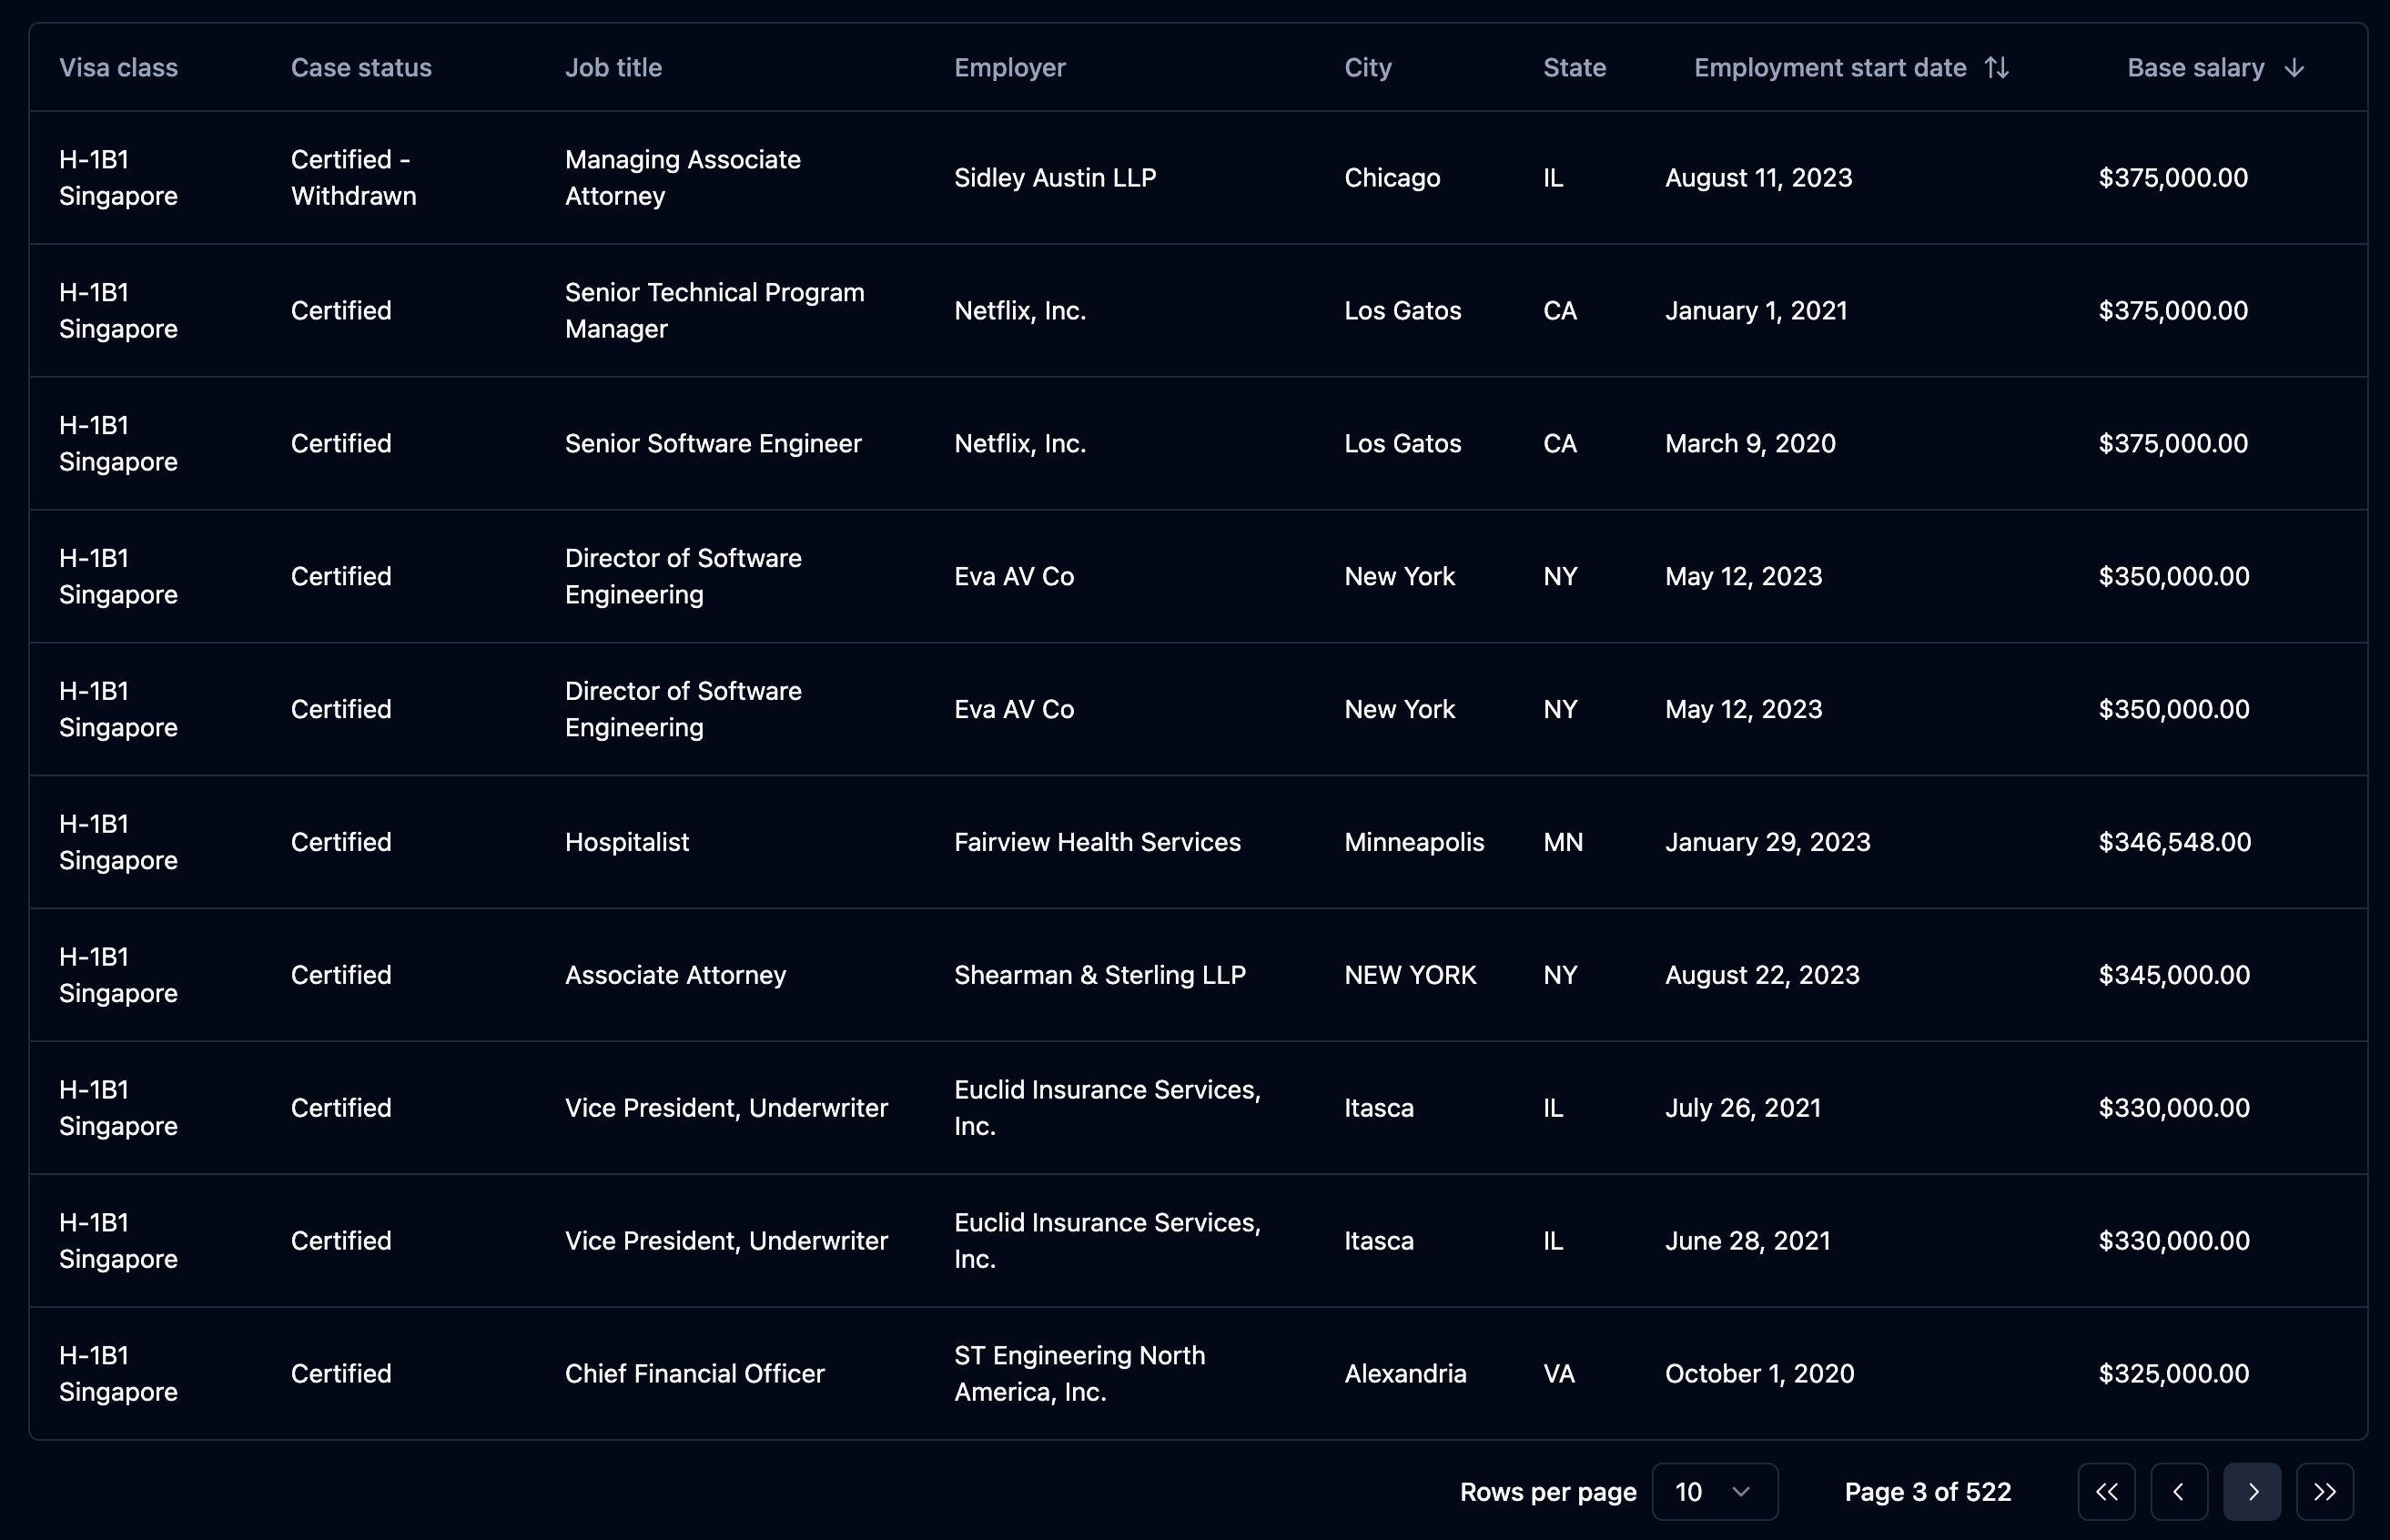Jump to last page button

coord(2325,1492)
